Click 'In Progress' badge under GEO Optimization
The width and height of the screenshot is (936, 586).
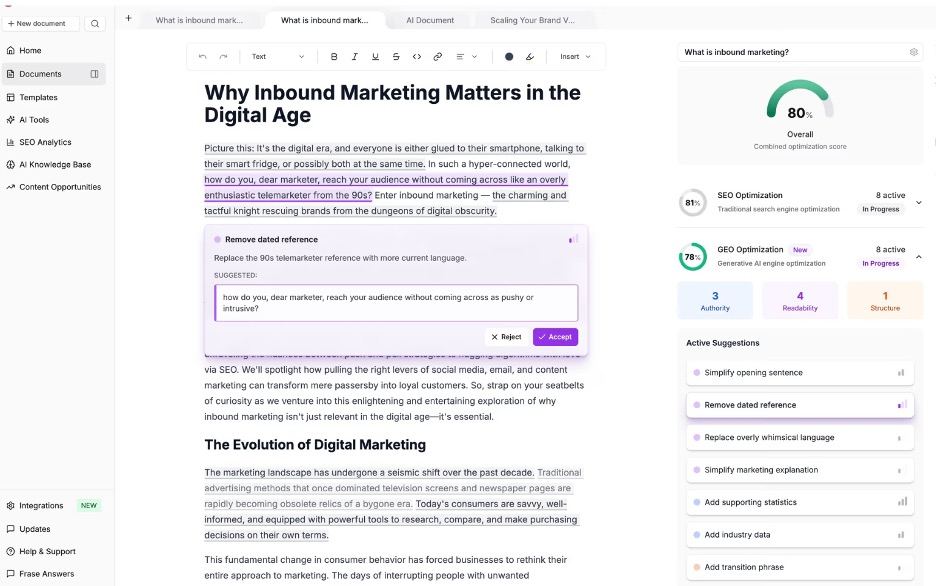point(880,264)
